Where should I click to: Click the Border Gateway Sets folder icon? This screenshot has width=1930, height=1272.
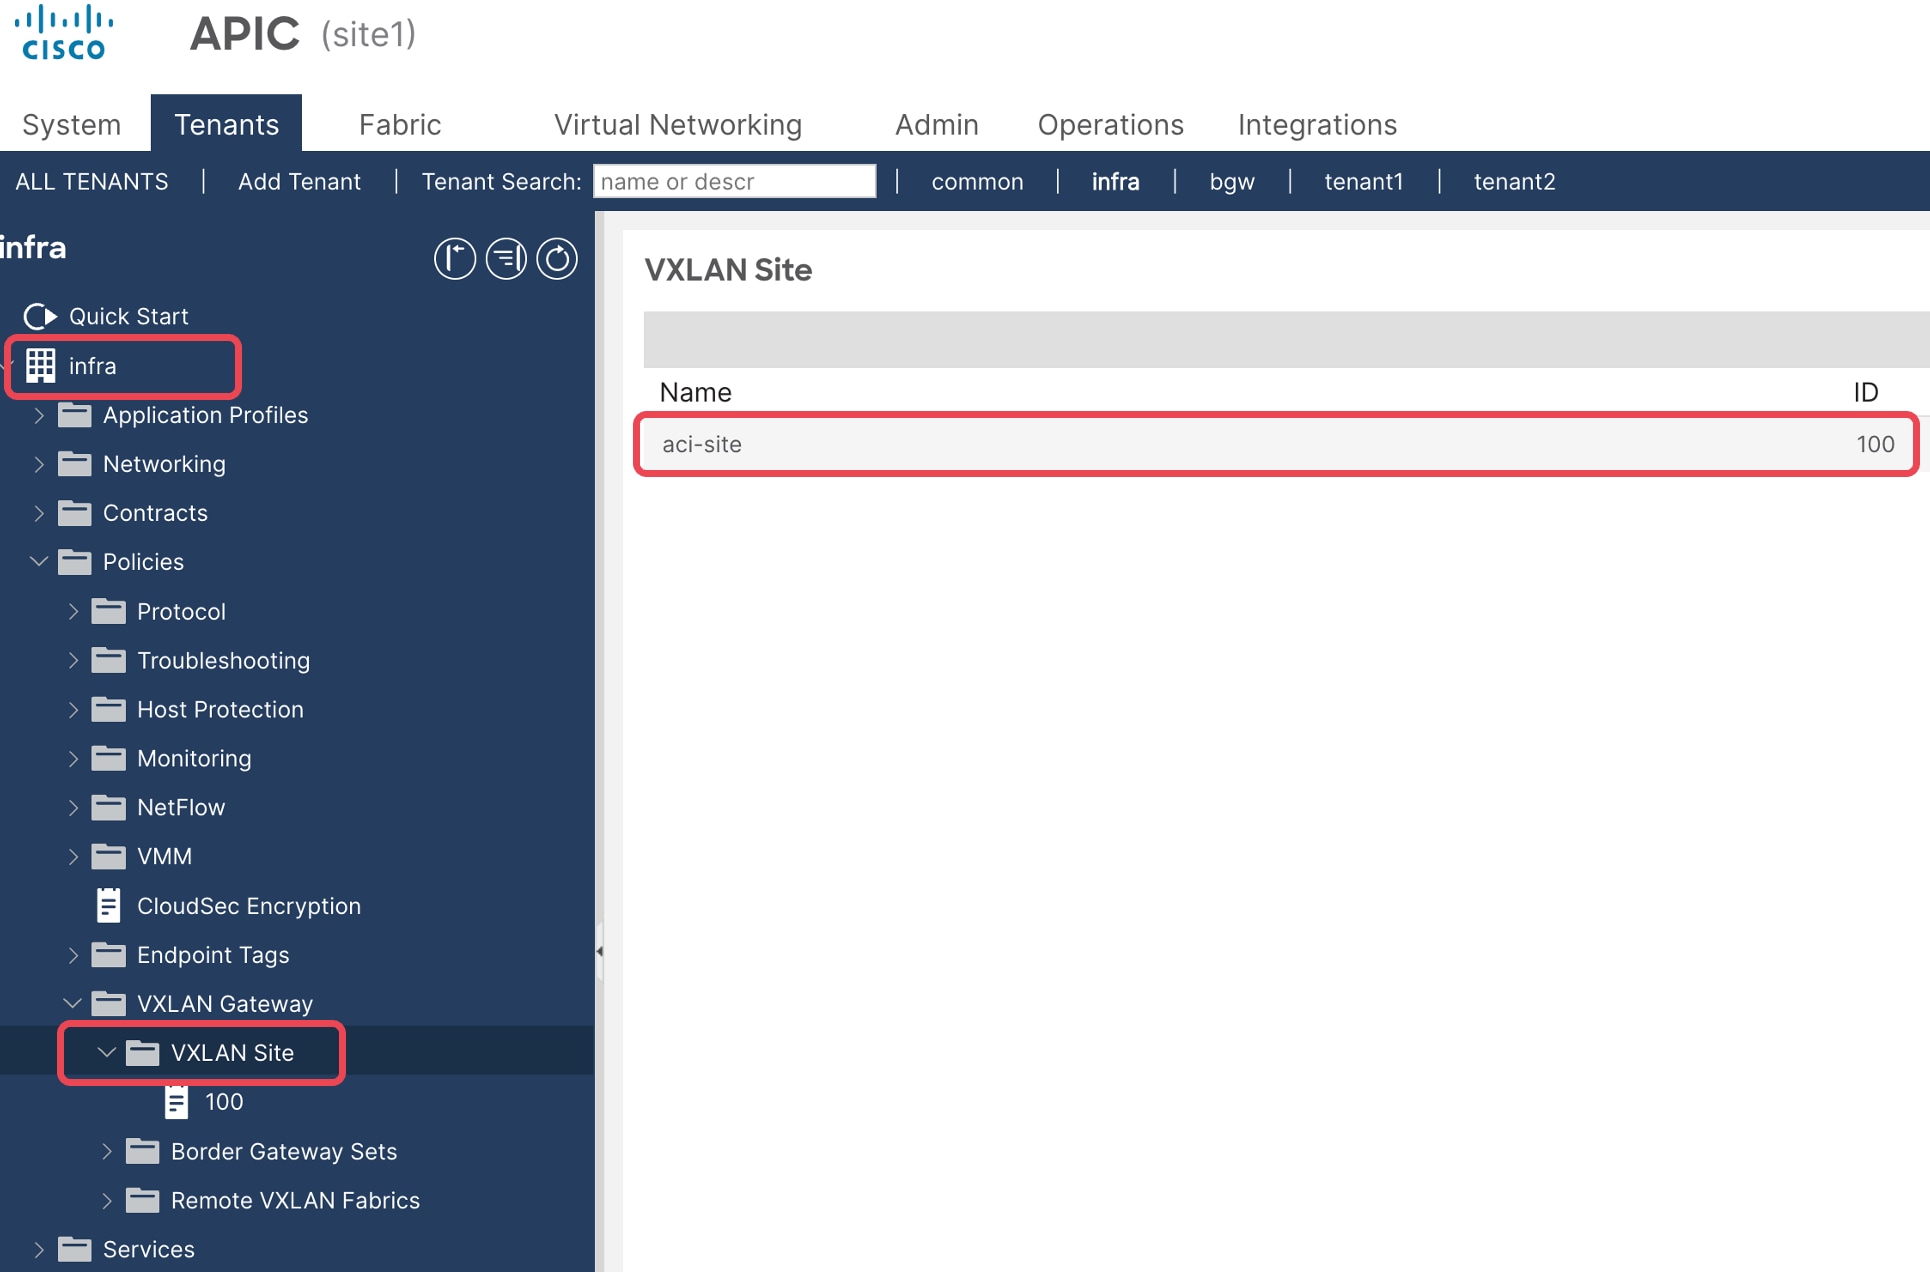(143, 1151)
